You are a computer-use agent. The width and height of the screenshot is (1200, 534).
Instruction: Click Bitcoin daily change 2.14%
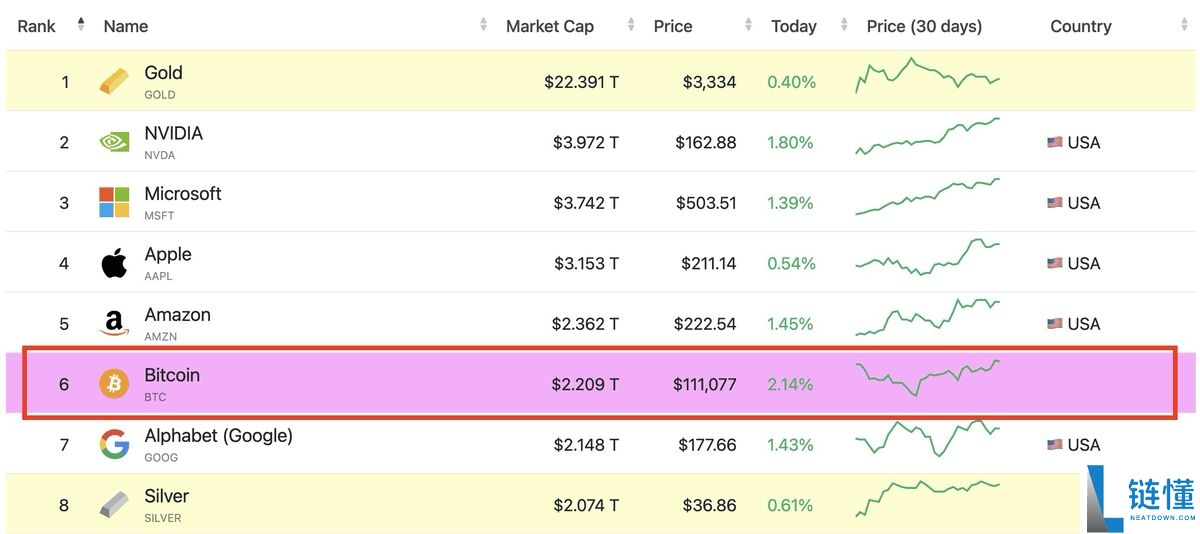[x=790, y=384]
